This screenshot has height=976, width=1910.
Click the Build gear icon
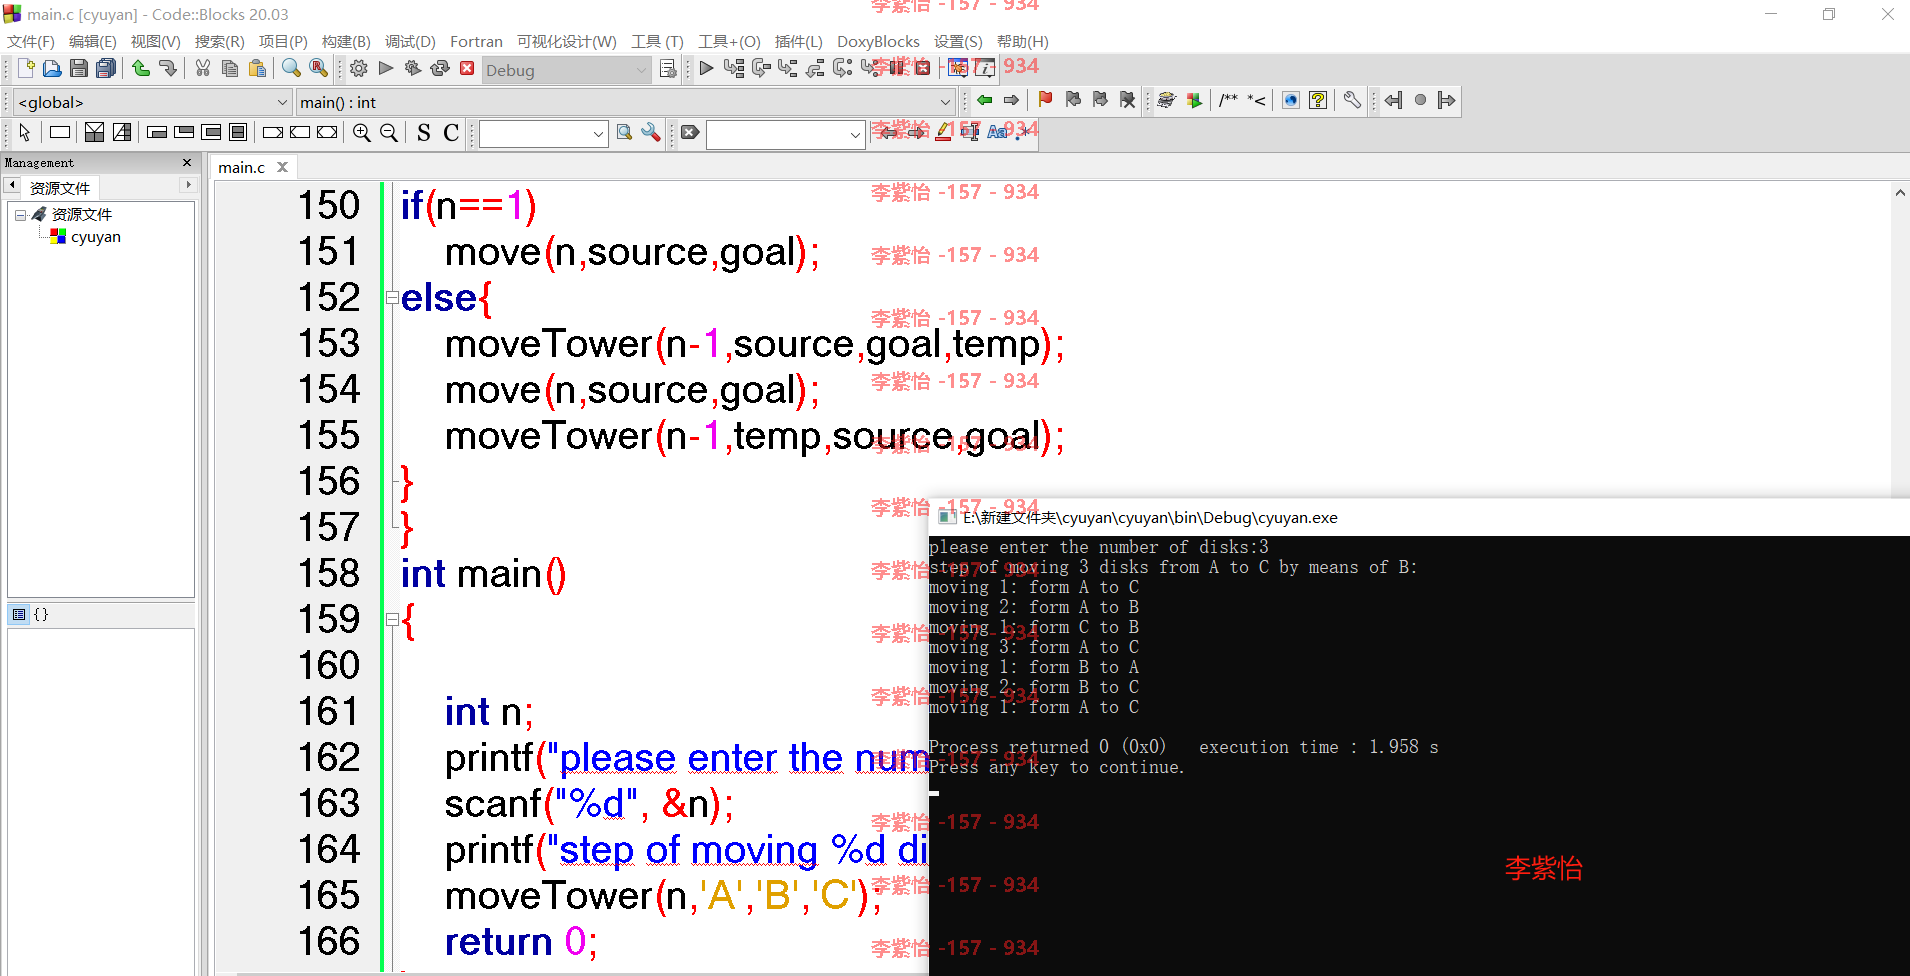359,68
